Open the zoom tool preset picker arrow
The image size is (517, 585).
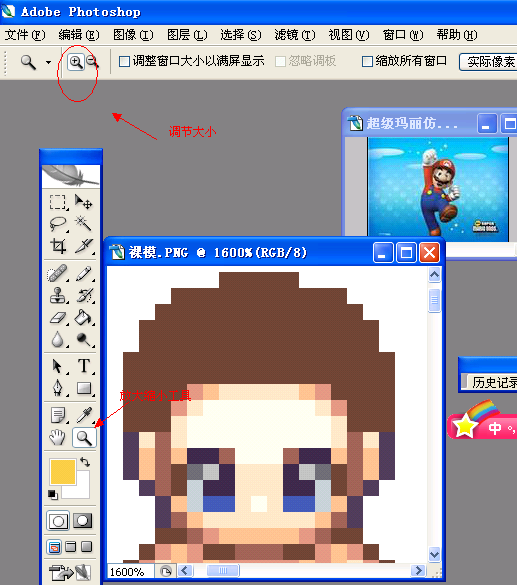click(x=48, y=62)
